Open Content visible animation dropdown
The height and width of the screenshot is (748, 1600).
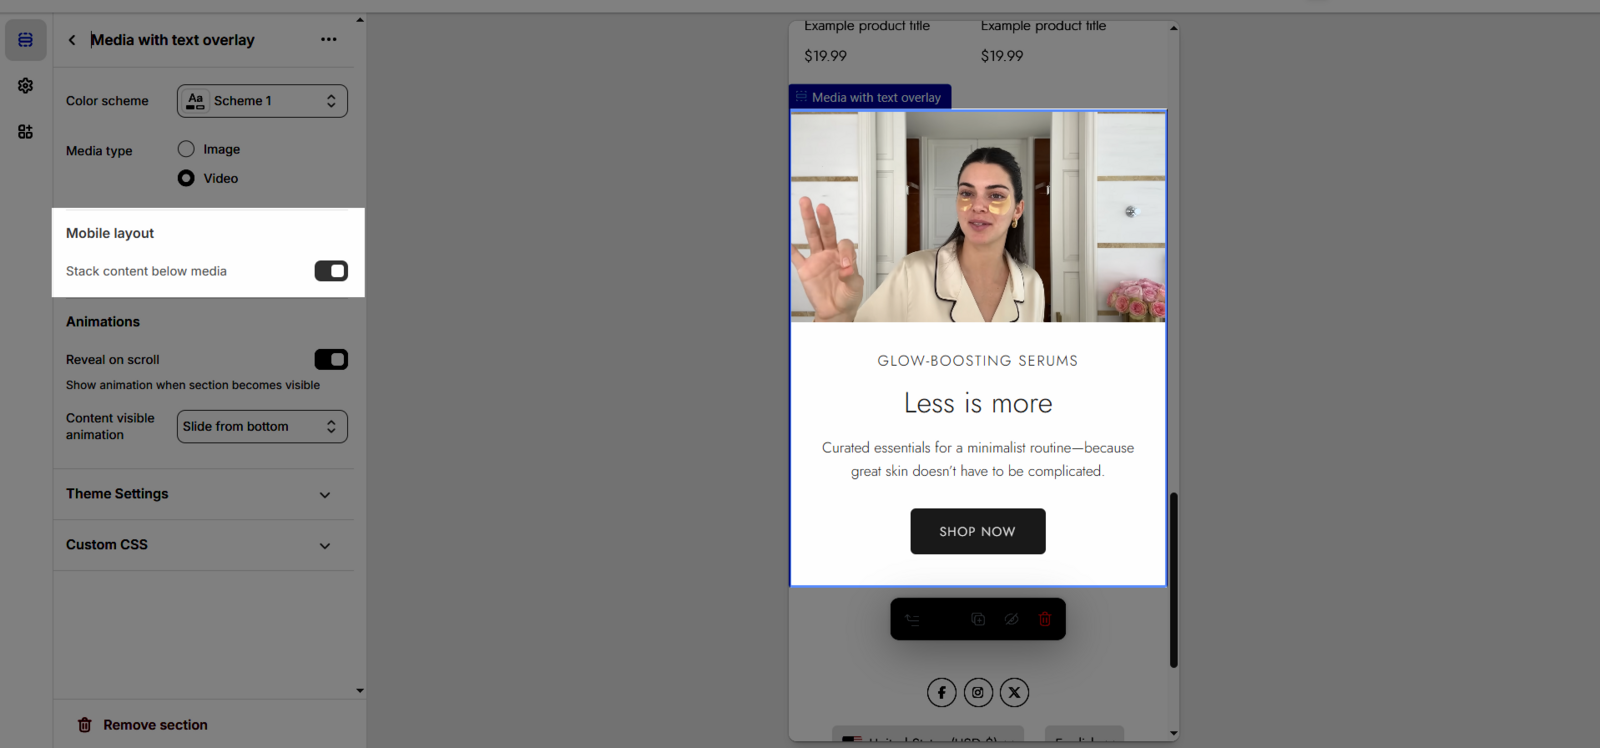(x=262, y=426)
